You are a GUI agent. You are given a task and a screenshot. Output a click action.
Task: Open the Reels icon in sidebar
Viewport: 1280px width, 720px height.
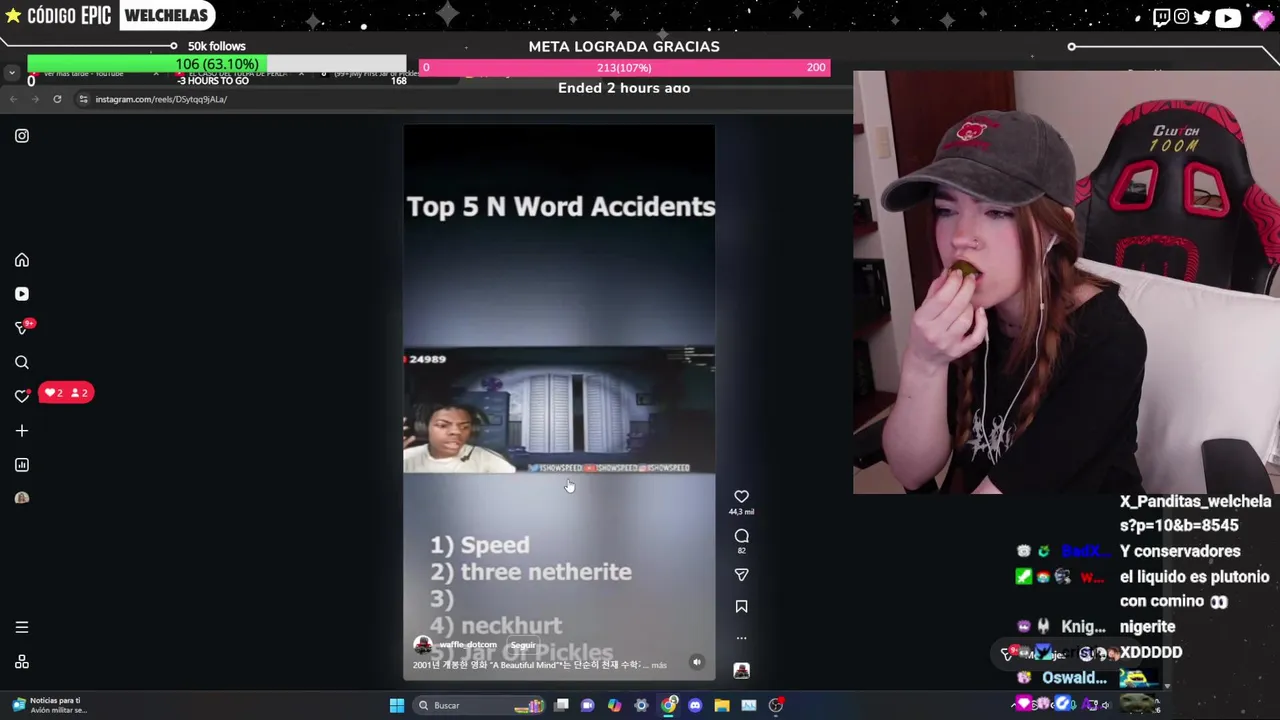(22, 294)
